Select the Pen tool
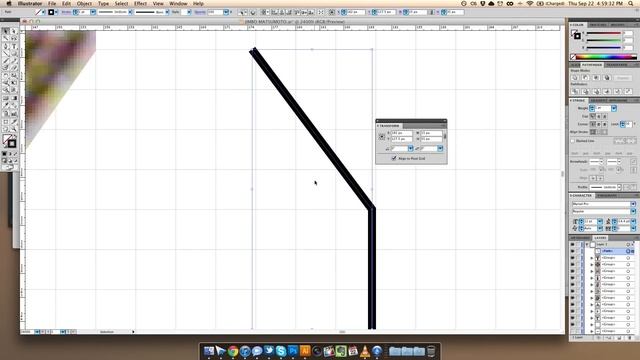 tap(6, 46)
